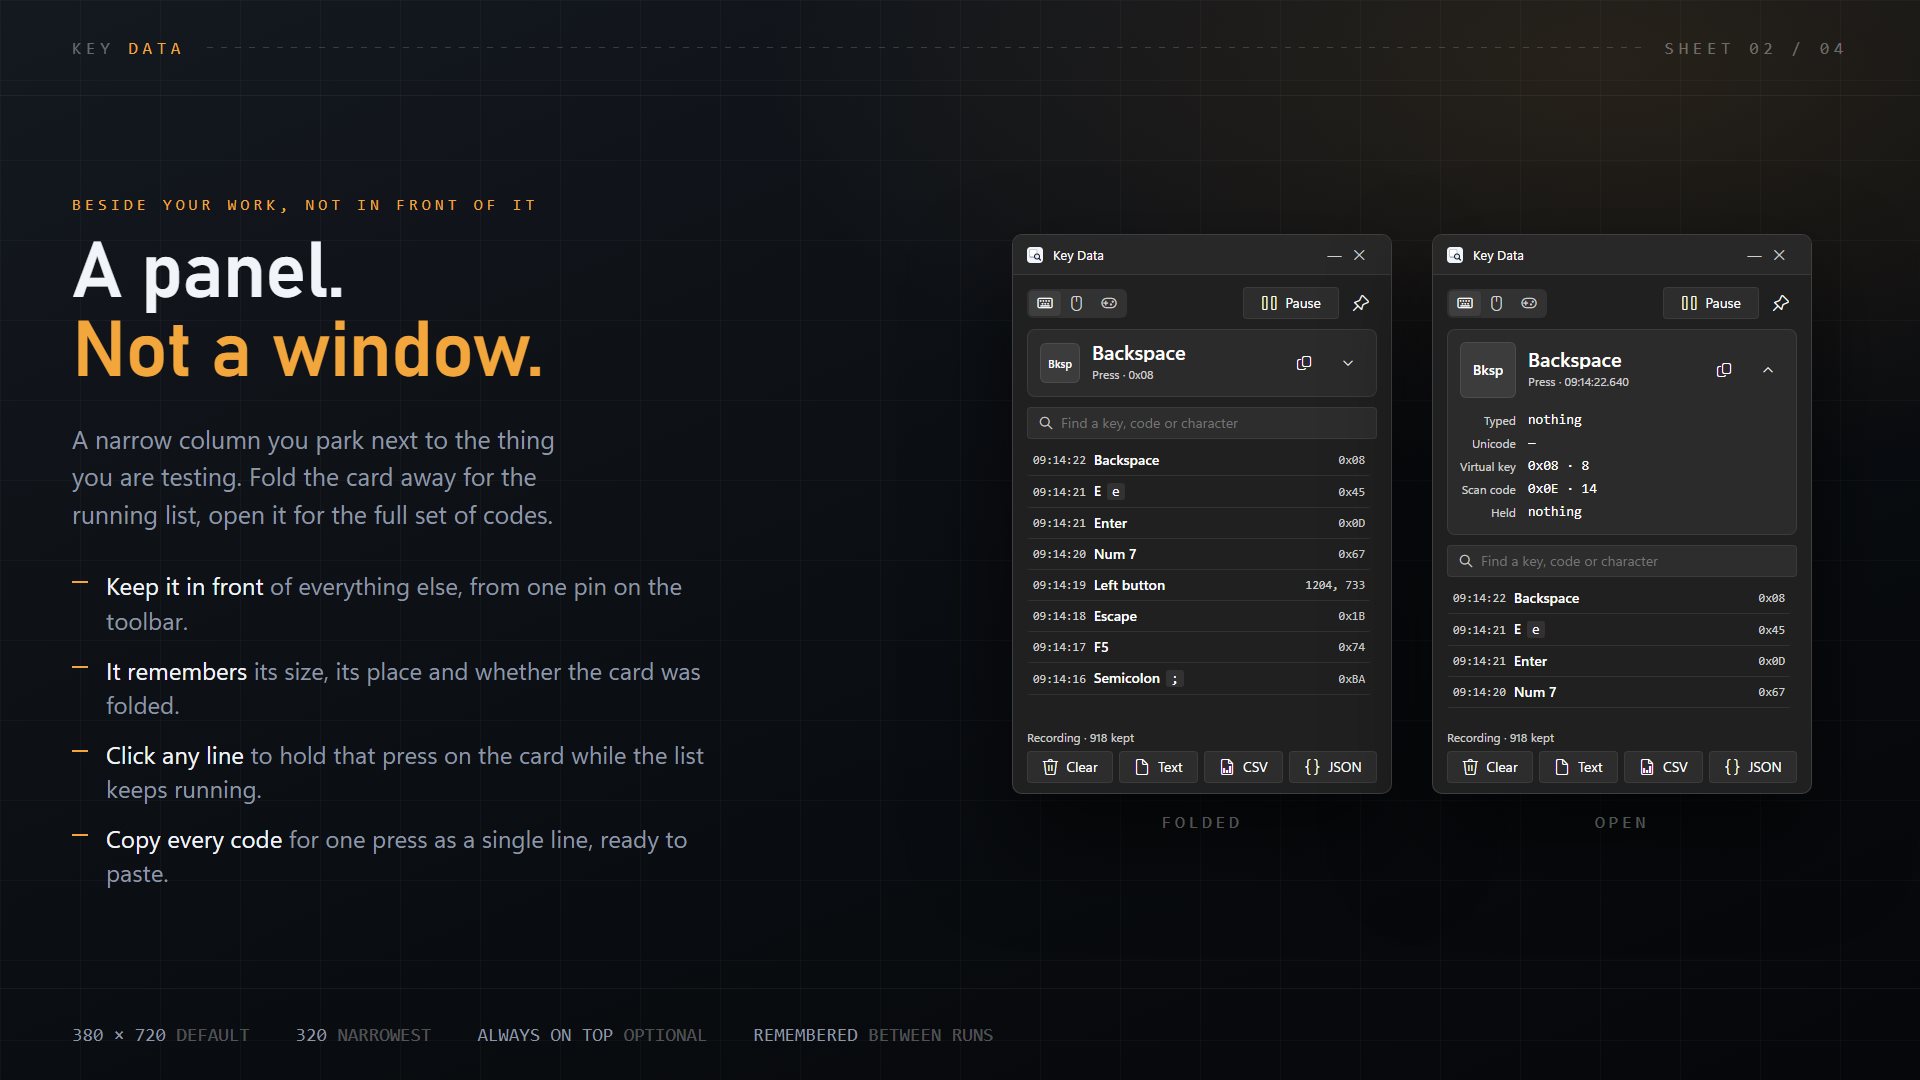Screen dimensions: 1920x1080
Task: Click Scan code value 0x0E in open card
Action: pyautogui.click(x=1543, y=489)
